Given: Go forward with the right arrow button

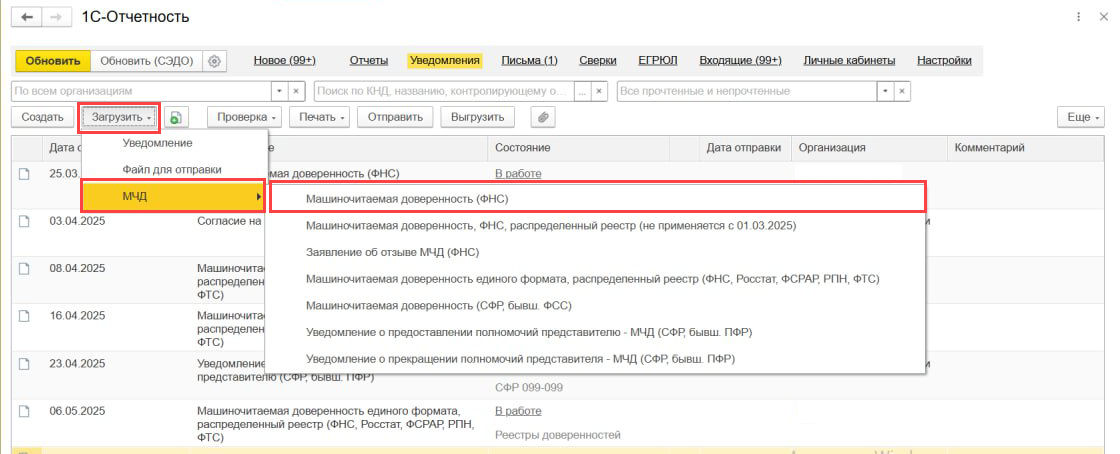Looking at the screenshot, I should 58,17.
